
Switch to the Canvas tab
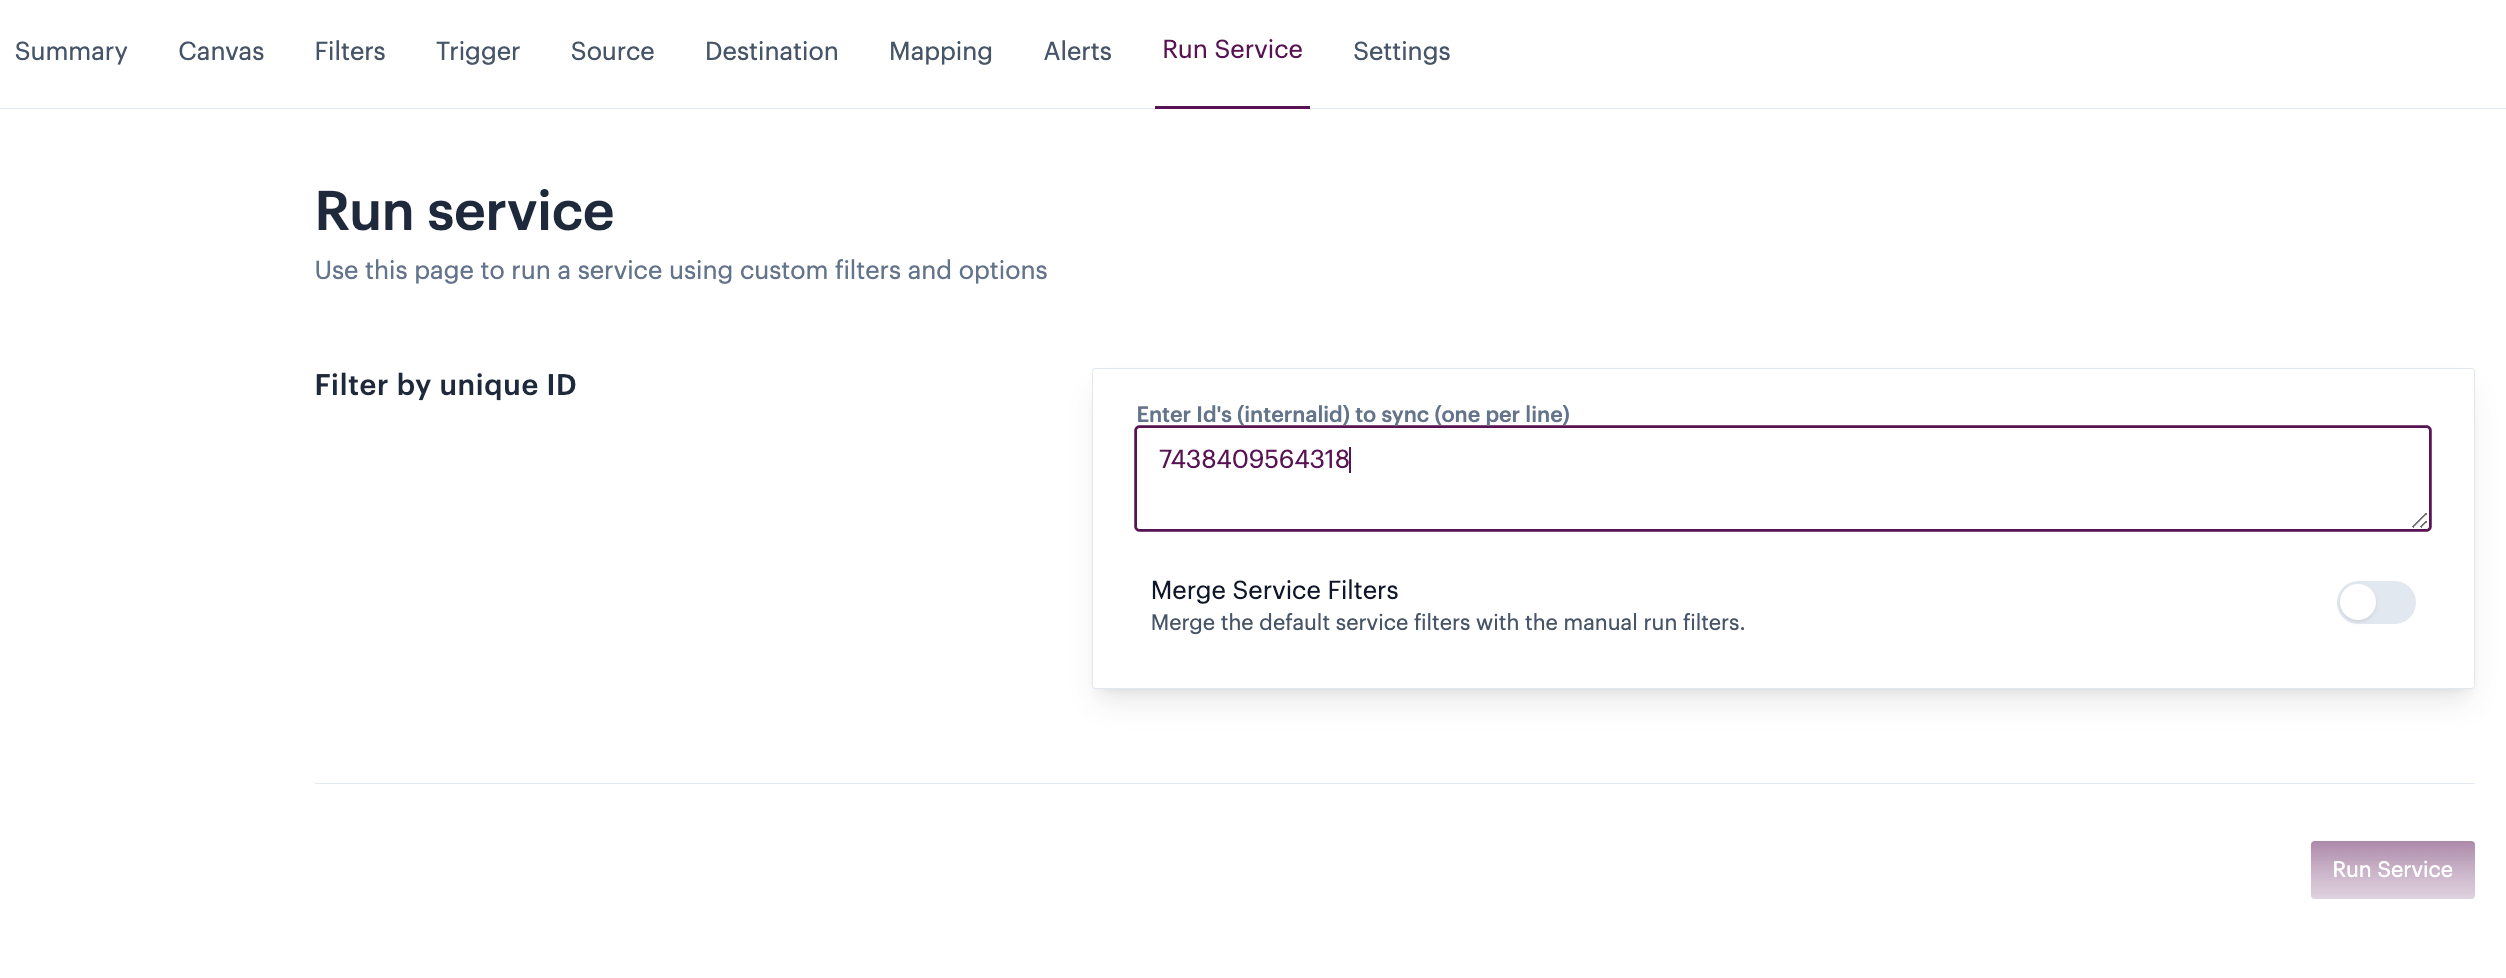(x=221, y=51)
